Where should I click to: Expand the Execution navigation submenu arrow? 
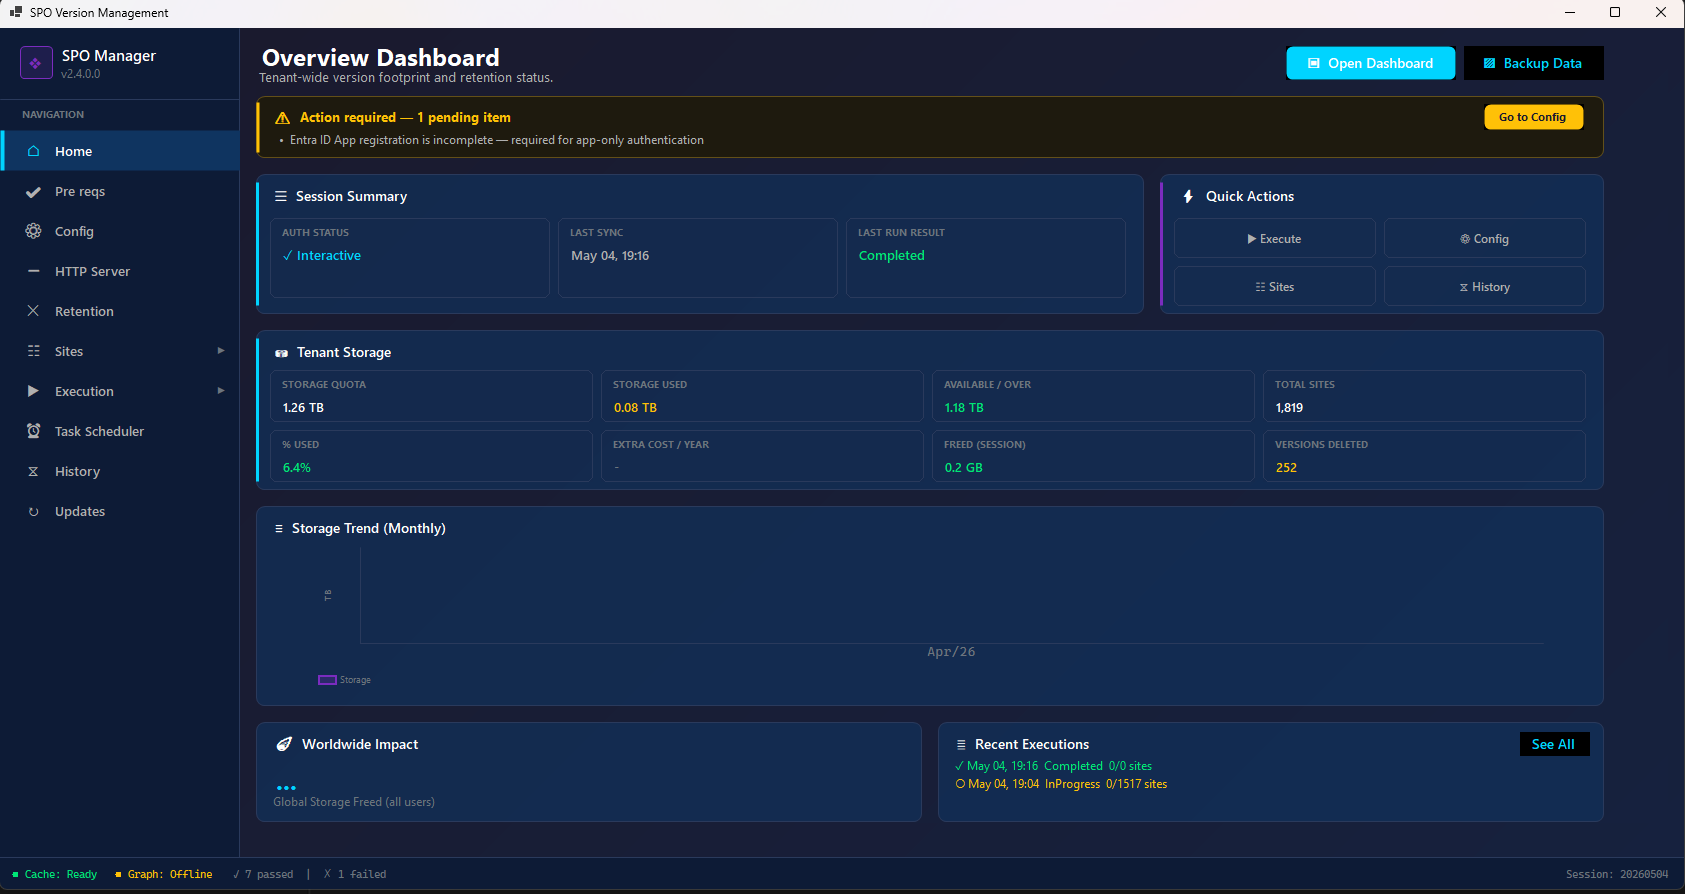click(221, 390)
